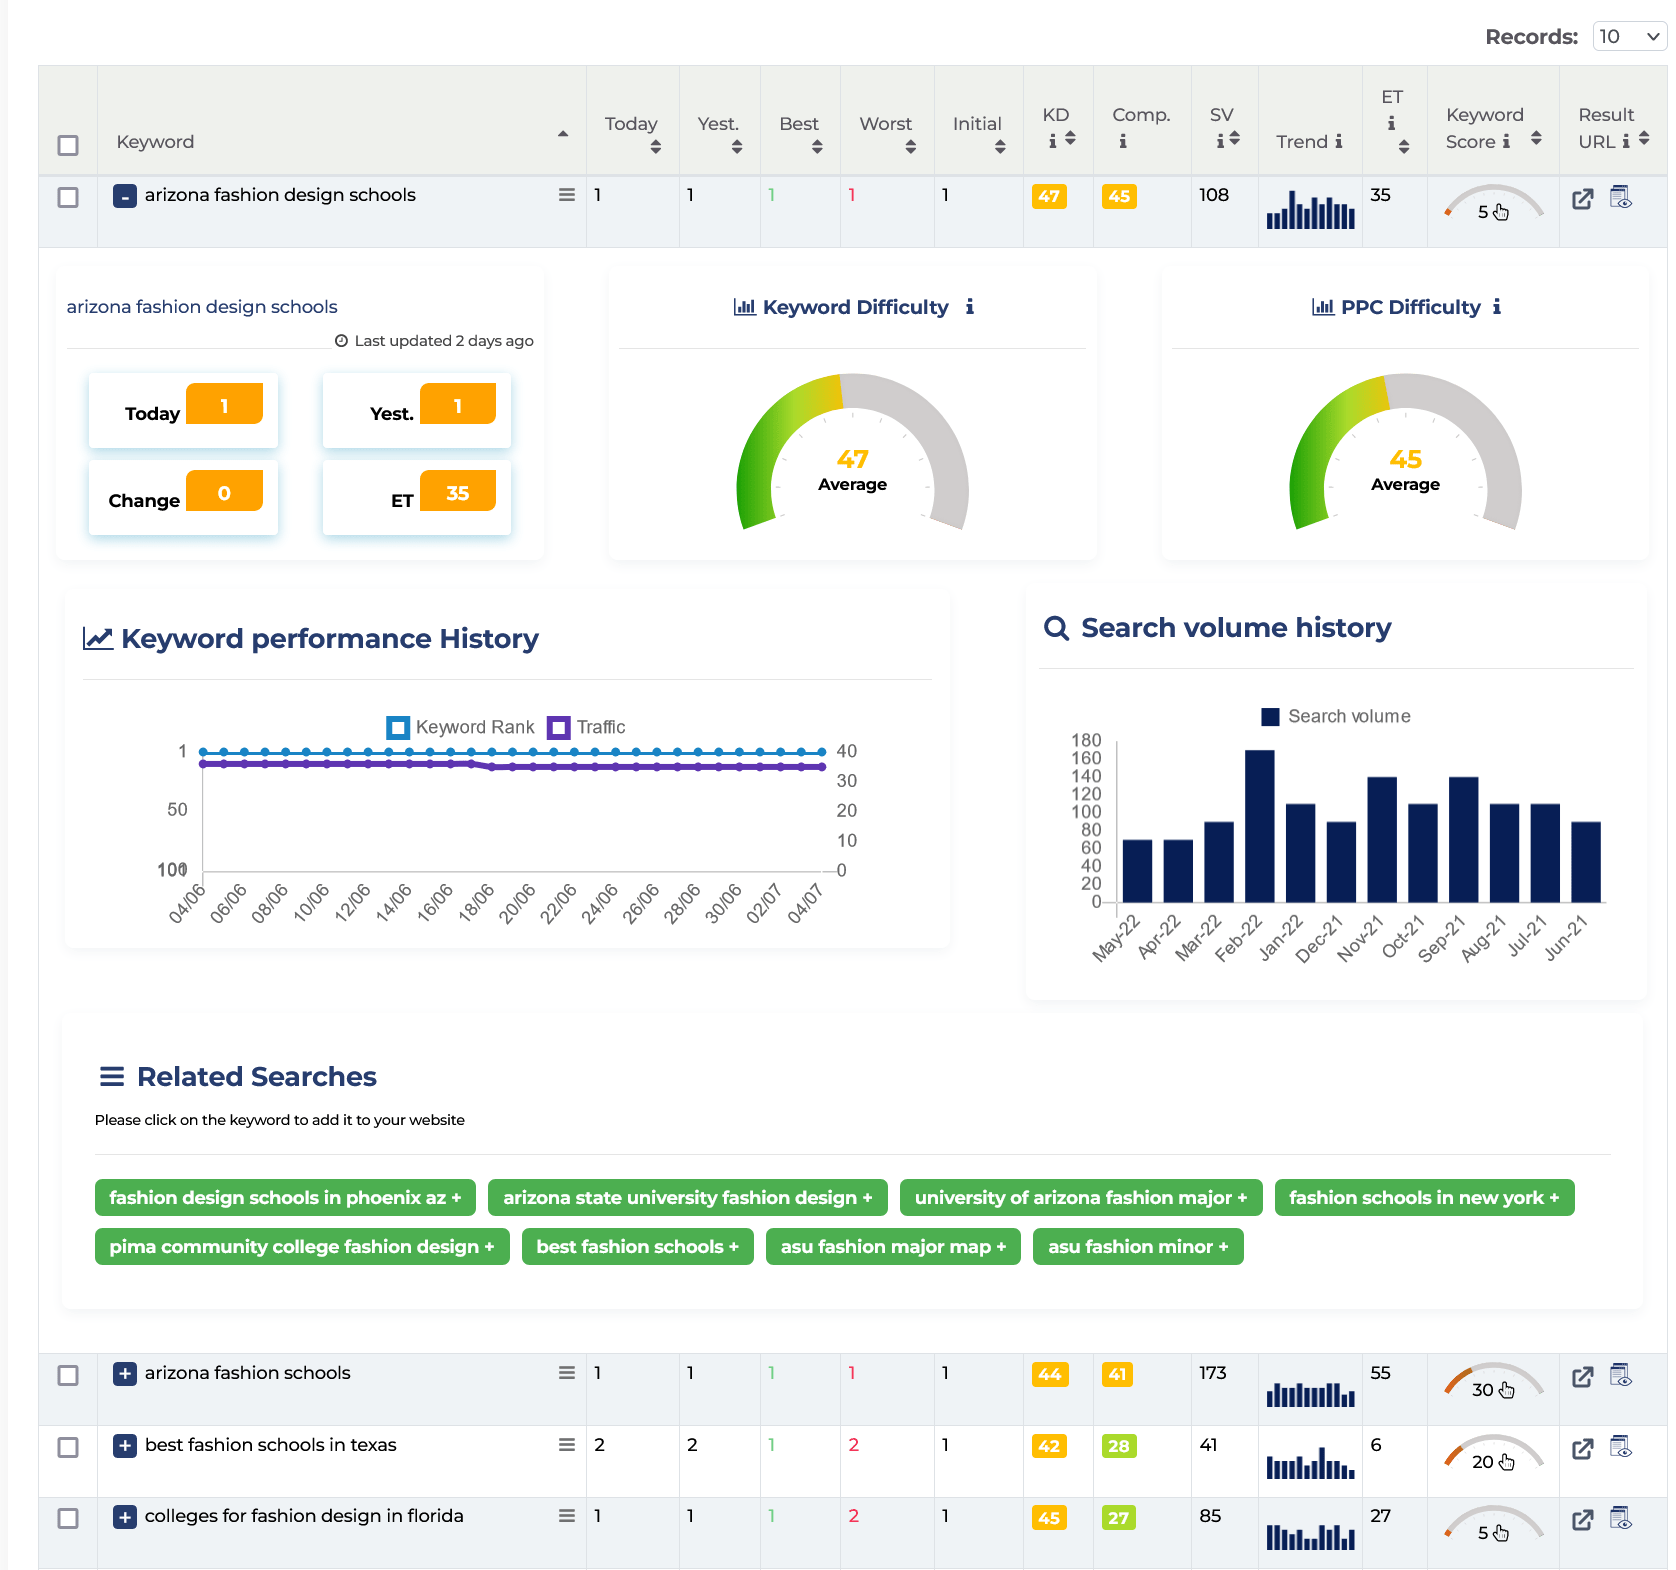1676x1570 pixels.
Task: Open row menu for arizona fashion design schools
Action: [567, 195]
